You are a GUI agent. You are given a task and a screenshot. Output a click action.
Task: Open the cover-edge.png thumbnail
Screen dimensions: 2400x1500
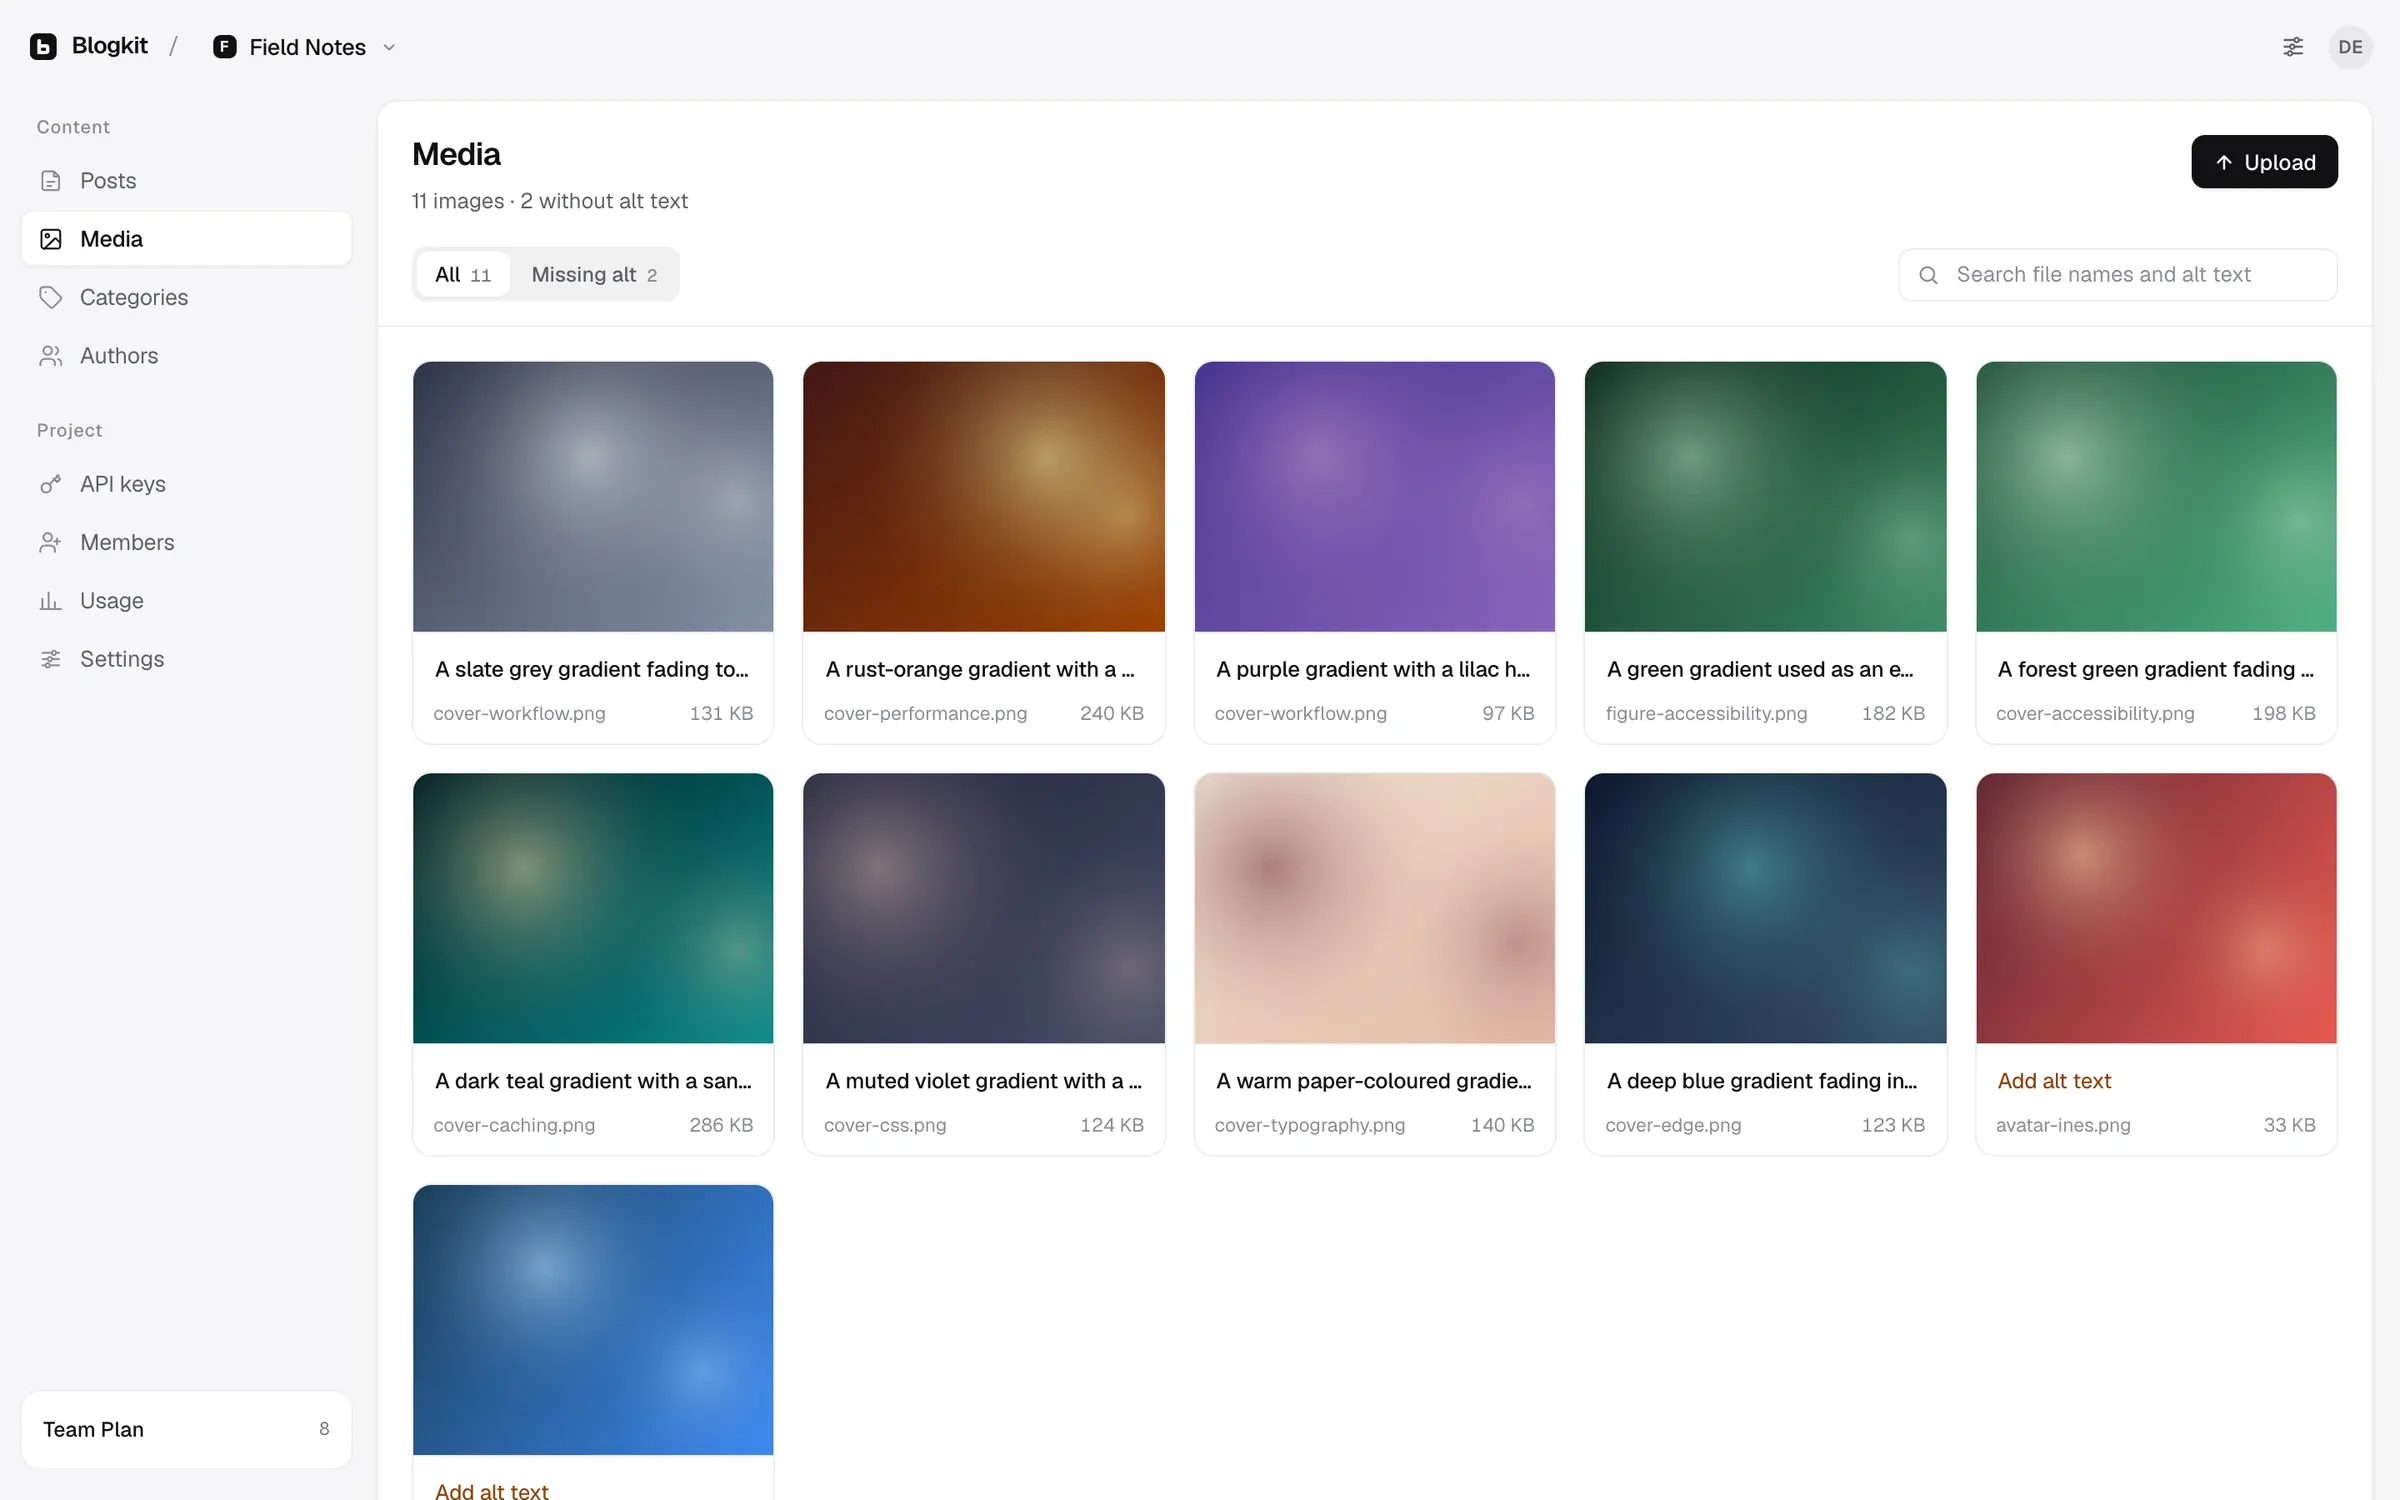click(1765, 908)
